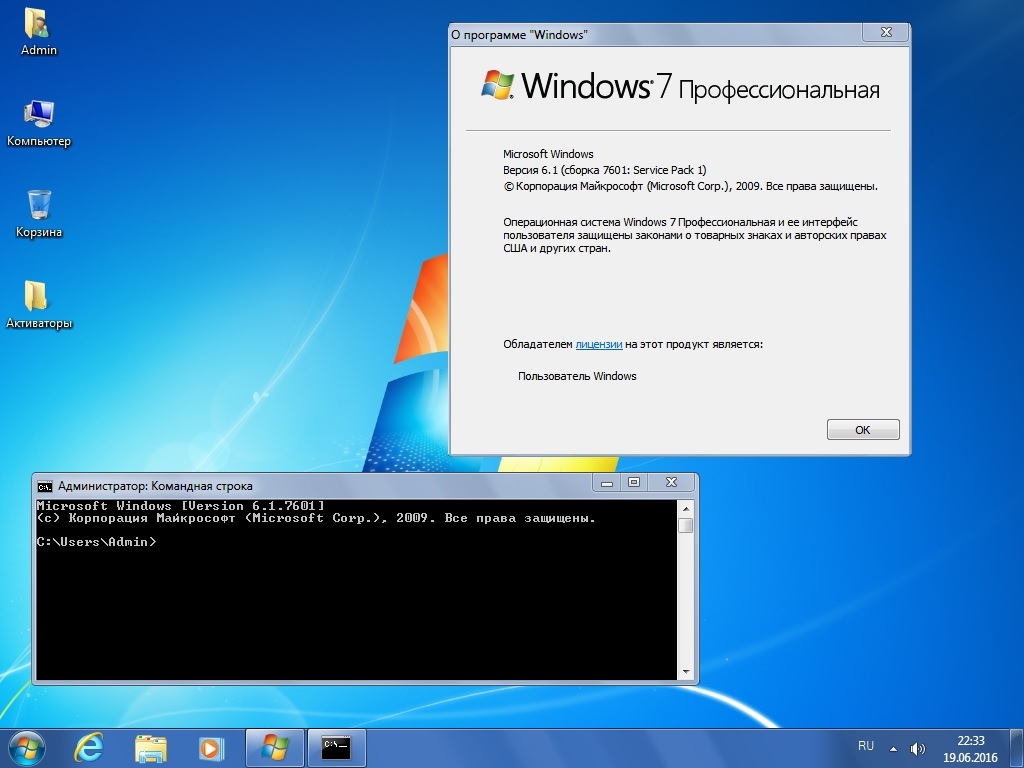
Task: Open Windows Media Player from taskbar
Action: point(210,747)
